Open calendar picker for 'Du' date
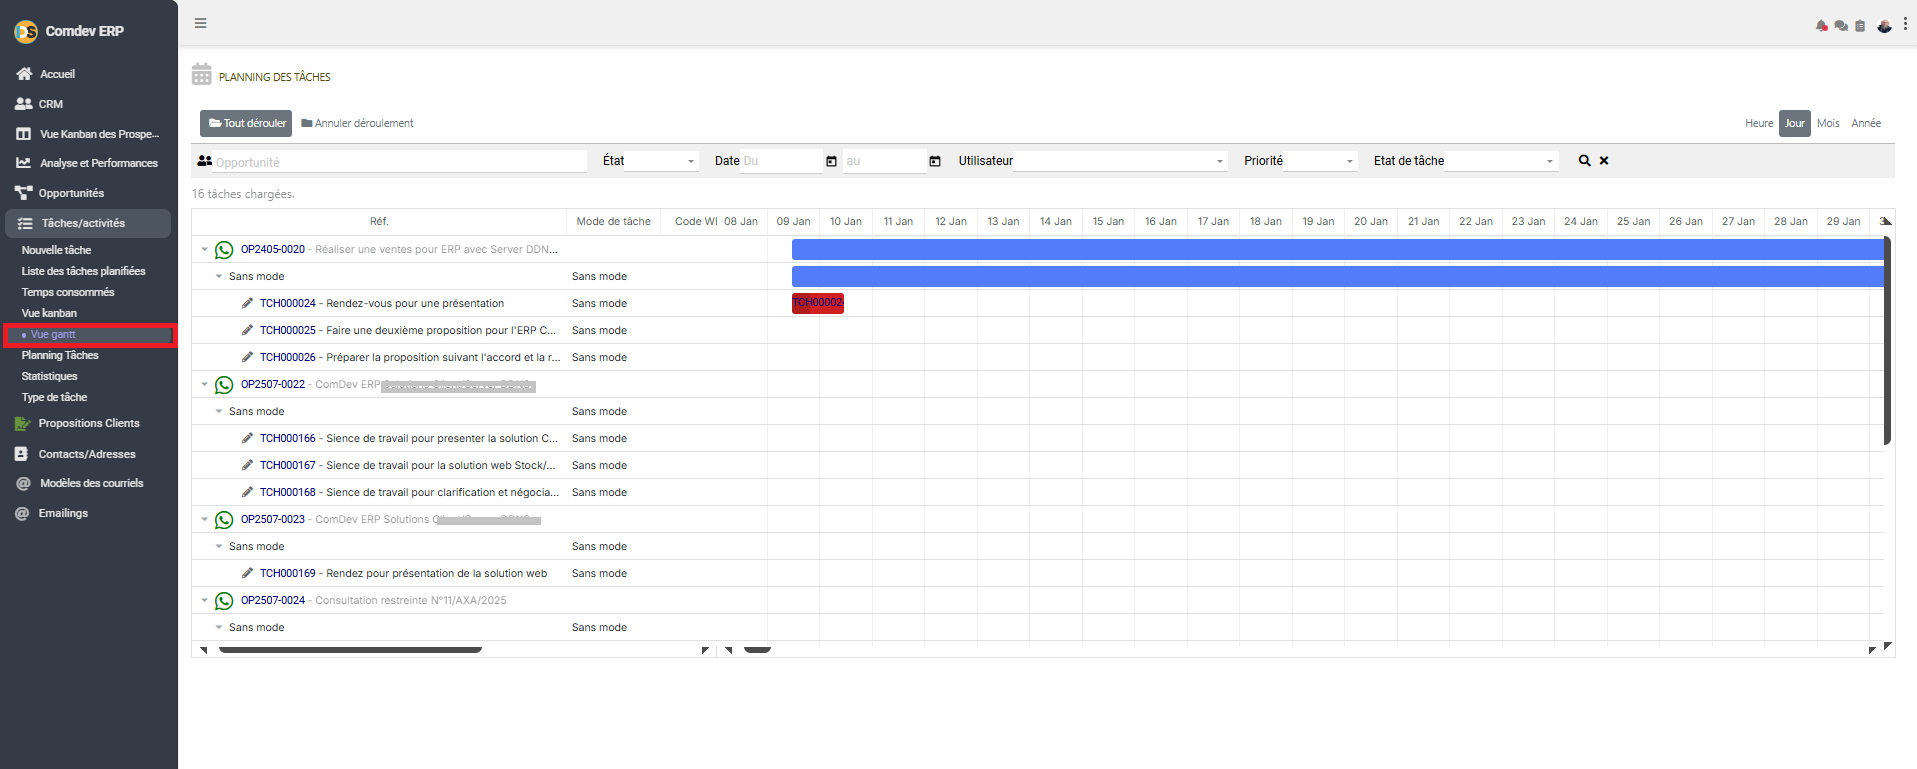1917x769 pixels. [x=831, y=161]
